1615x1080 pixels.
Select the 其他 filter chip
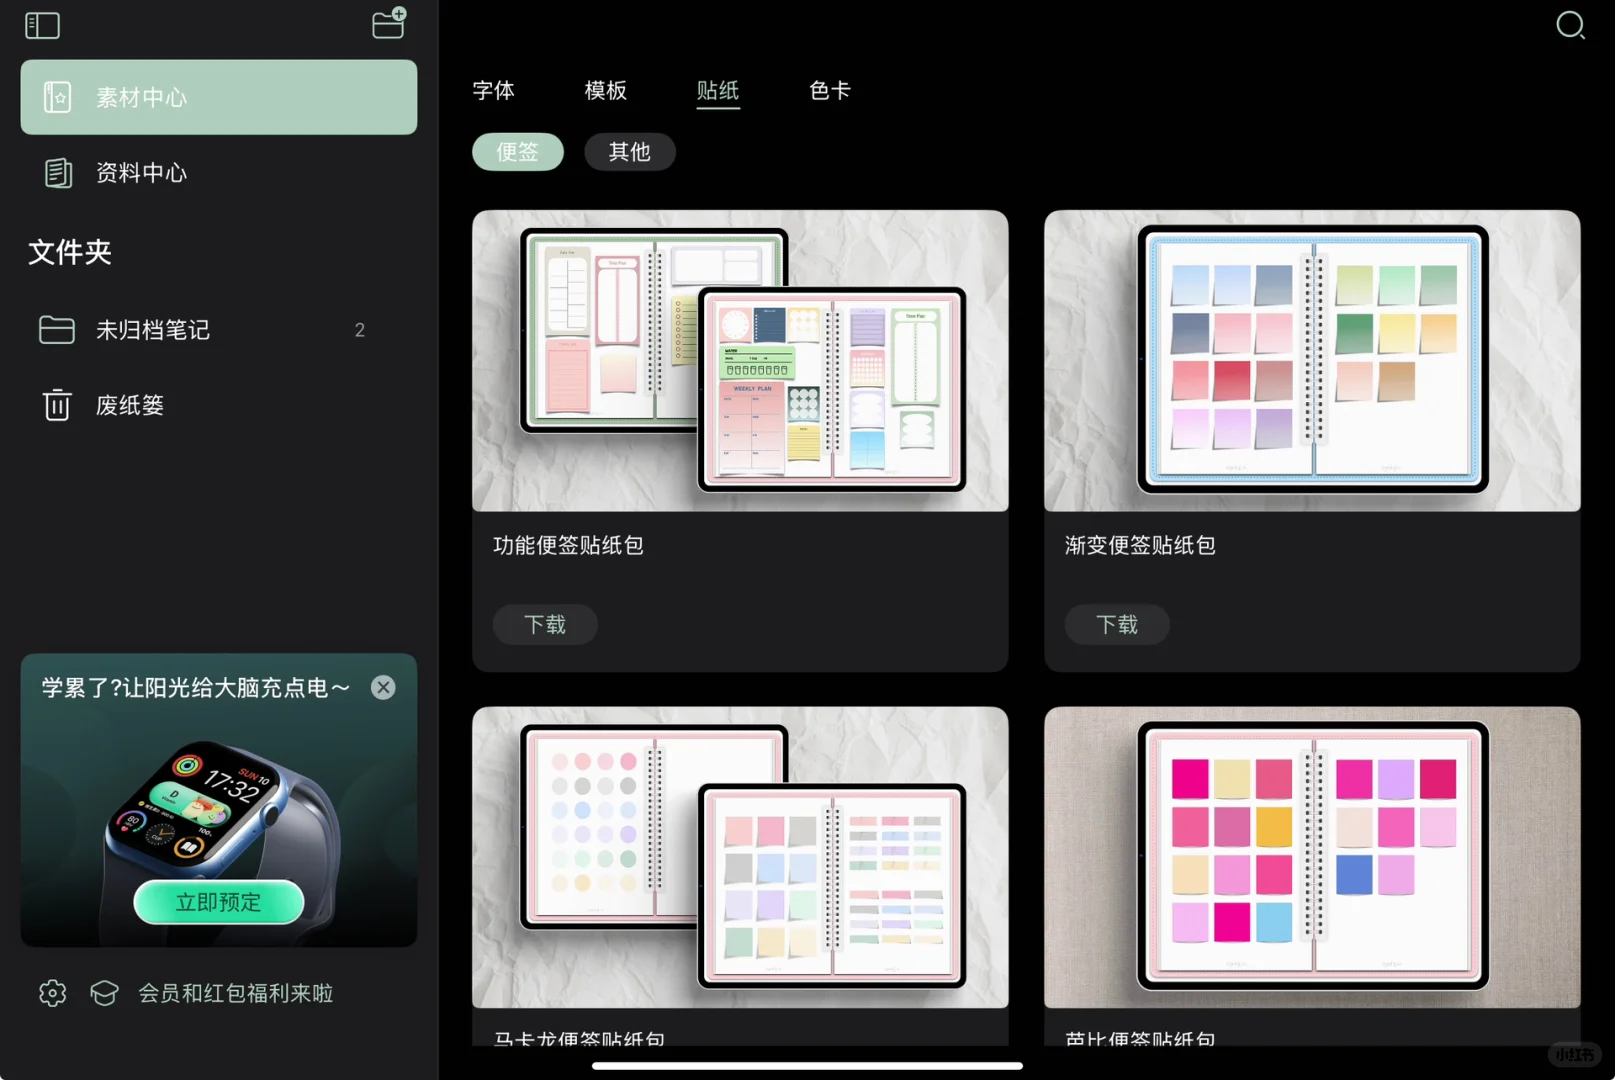pyautogui.click(x=630, y=152)
